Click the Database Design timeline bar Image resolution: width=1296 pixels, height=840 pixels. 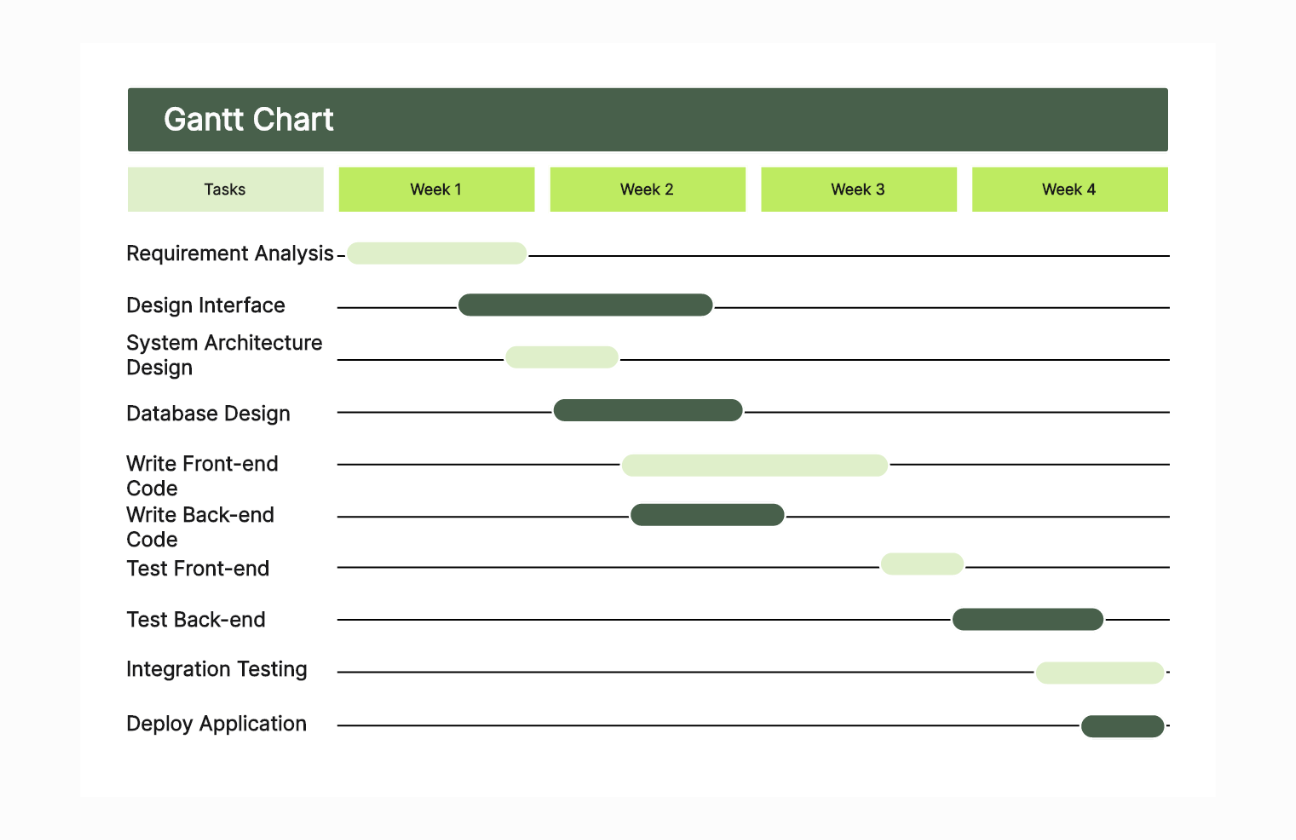pos(648,410)
